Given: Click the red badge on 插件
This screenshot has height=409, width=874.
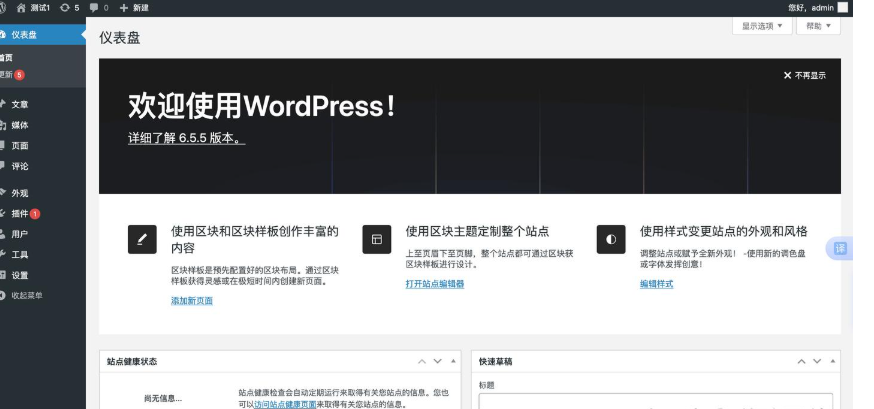Looking at the screenshot, I should click(x=35, y=213).
